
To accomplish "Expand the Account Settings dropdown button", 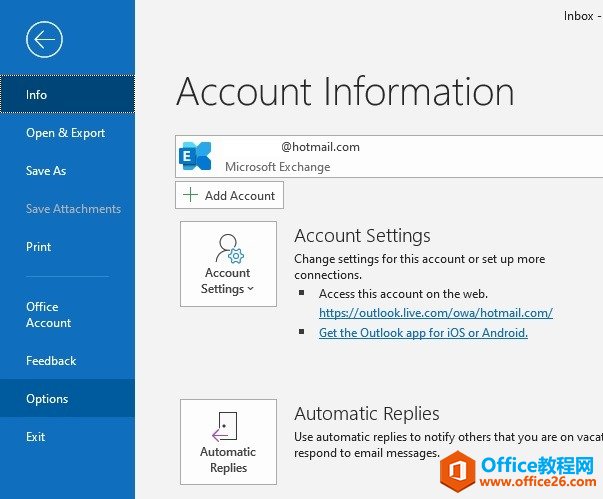I will pos(228,264).
